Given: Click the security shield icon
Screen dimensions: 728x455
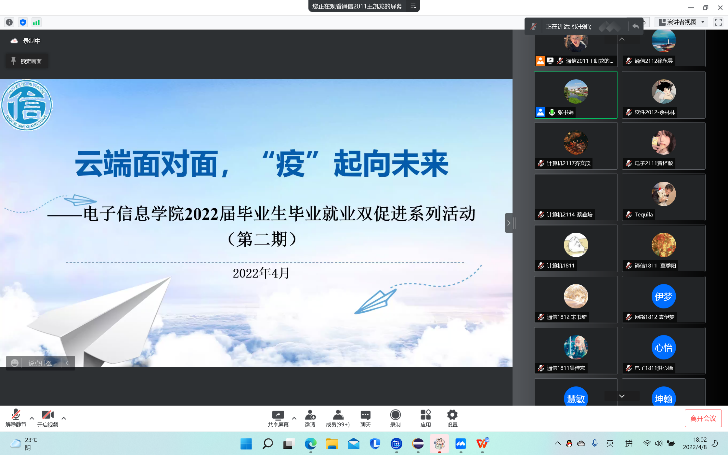Looking at the screenshot, I should click(x=22, y=21).
